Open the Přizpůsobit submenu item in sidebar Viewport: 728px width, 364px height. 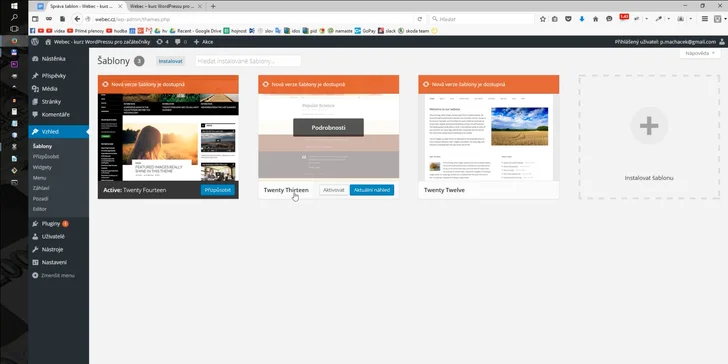pyautogui.click(x=46, y=156)
